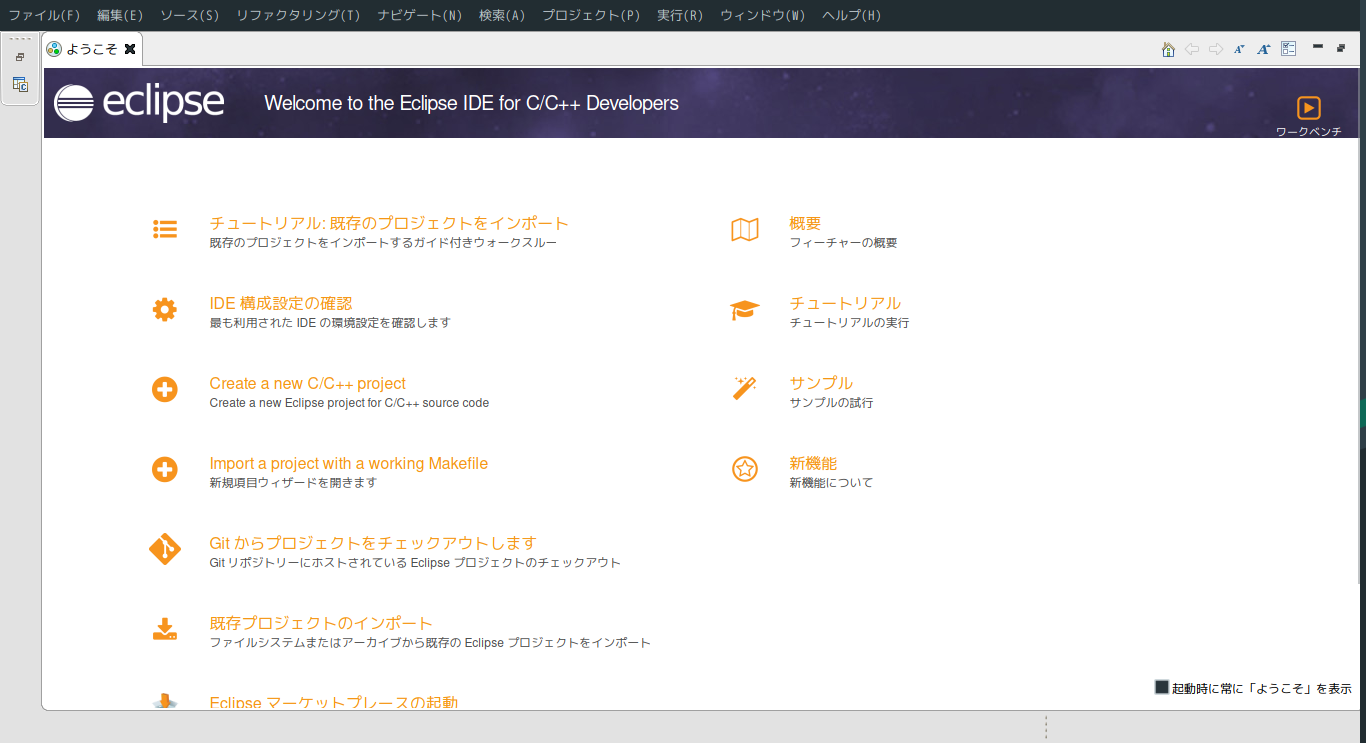Click the 新規項目ウィザードを開きます description text
Viewport: 1366px width, 743px height.
pyautogui.click(x=293, y=483)
